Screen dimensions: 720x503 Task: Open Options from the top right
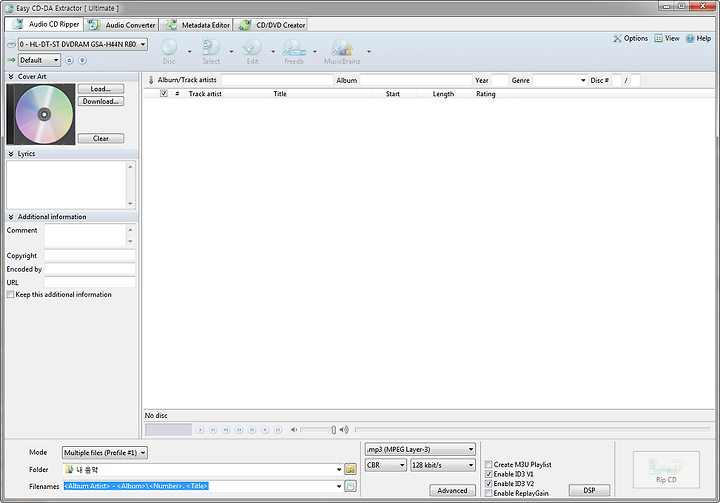[630, 38]
